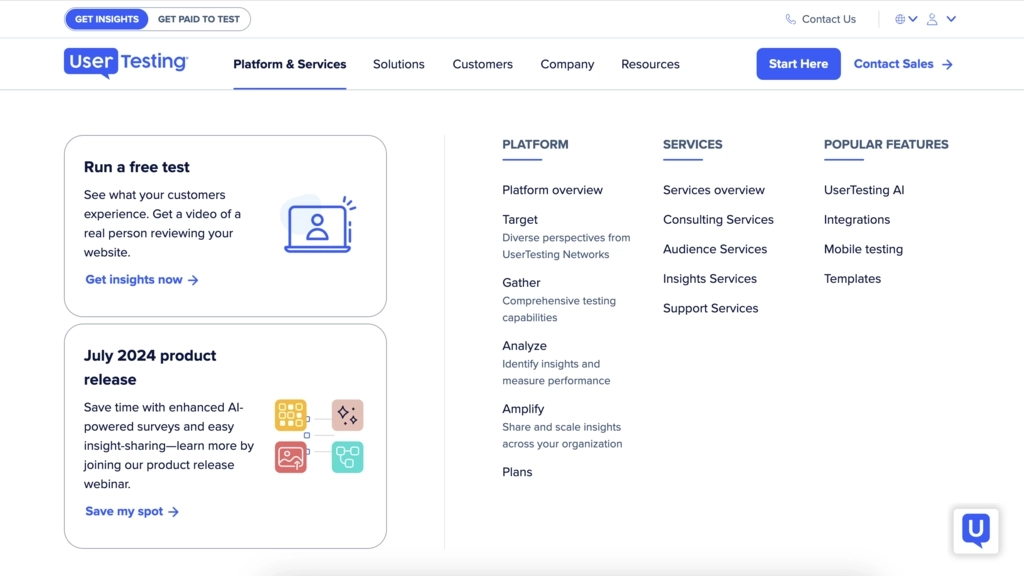Open the Target platform link
Image resolution: width=1024 pixels, height=576 pixels.
click(520, 219)
